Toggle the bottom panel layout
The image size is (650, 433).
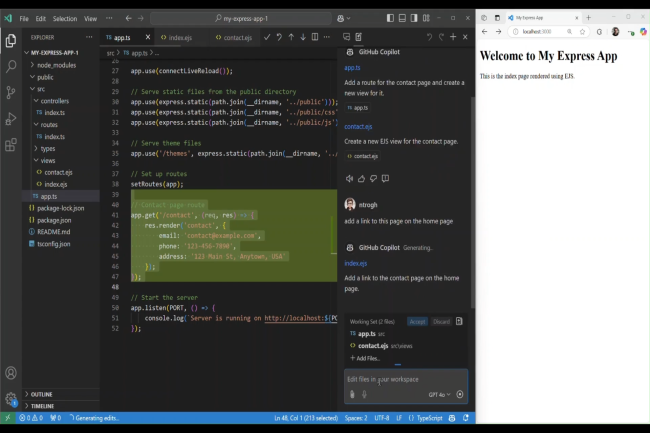coord(402,18)
